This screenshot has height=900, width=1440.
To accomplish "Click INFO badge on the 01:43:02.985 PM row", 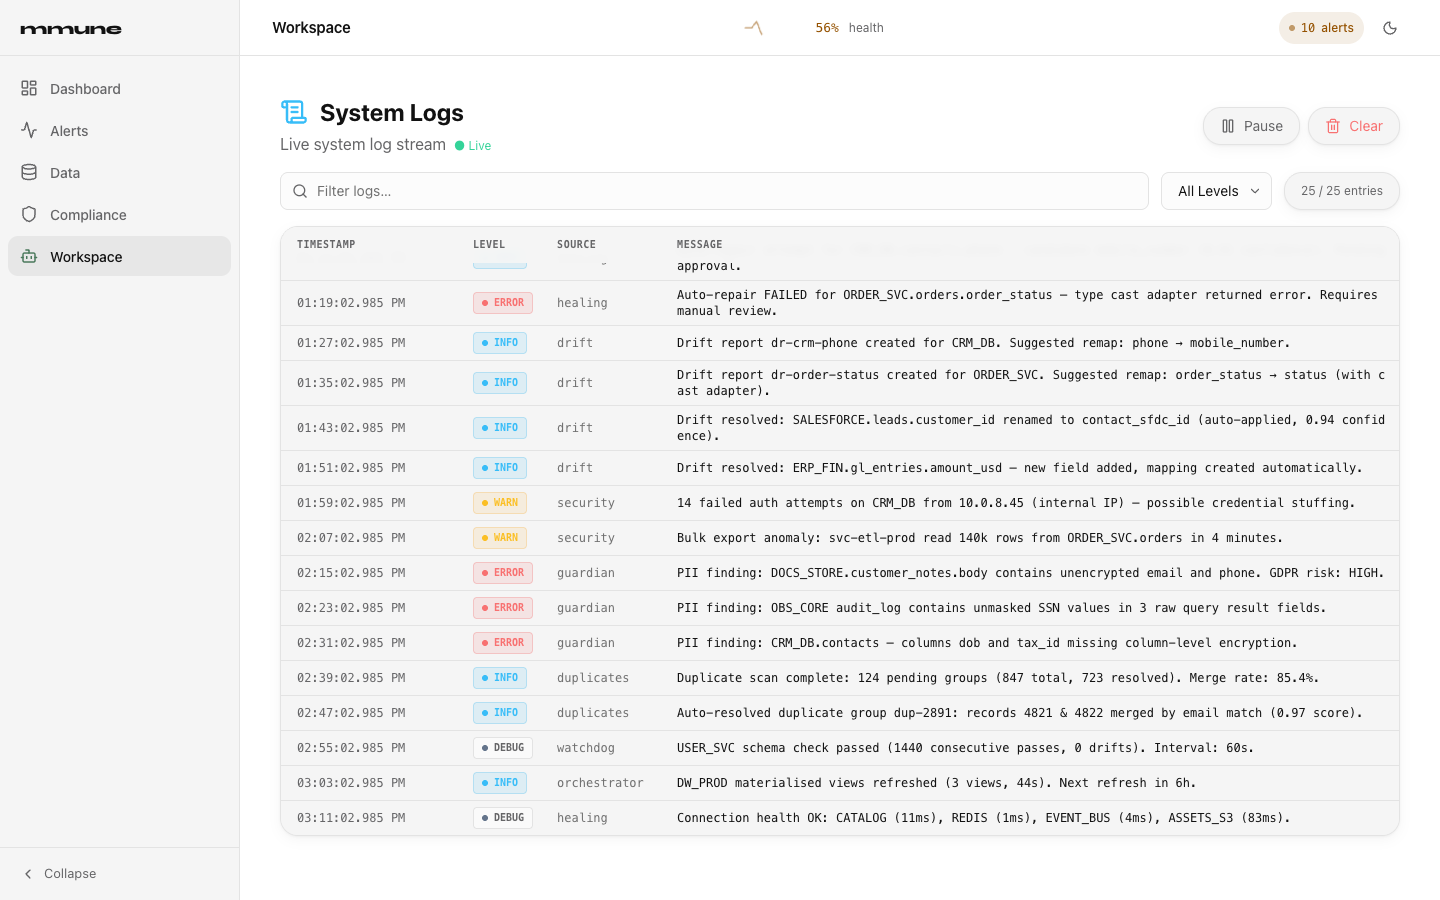I will (x=500, y=428).
